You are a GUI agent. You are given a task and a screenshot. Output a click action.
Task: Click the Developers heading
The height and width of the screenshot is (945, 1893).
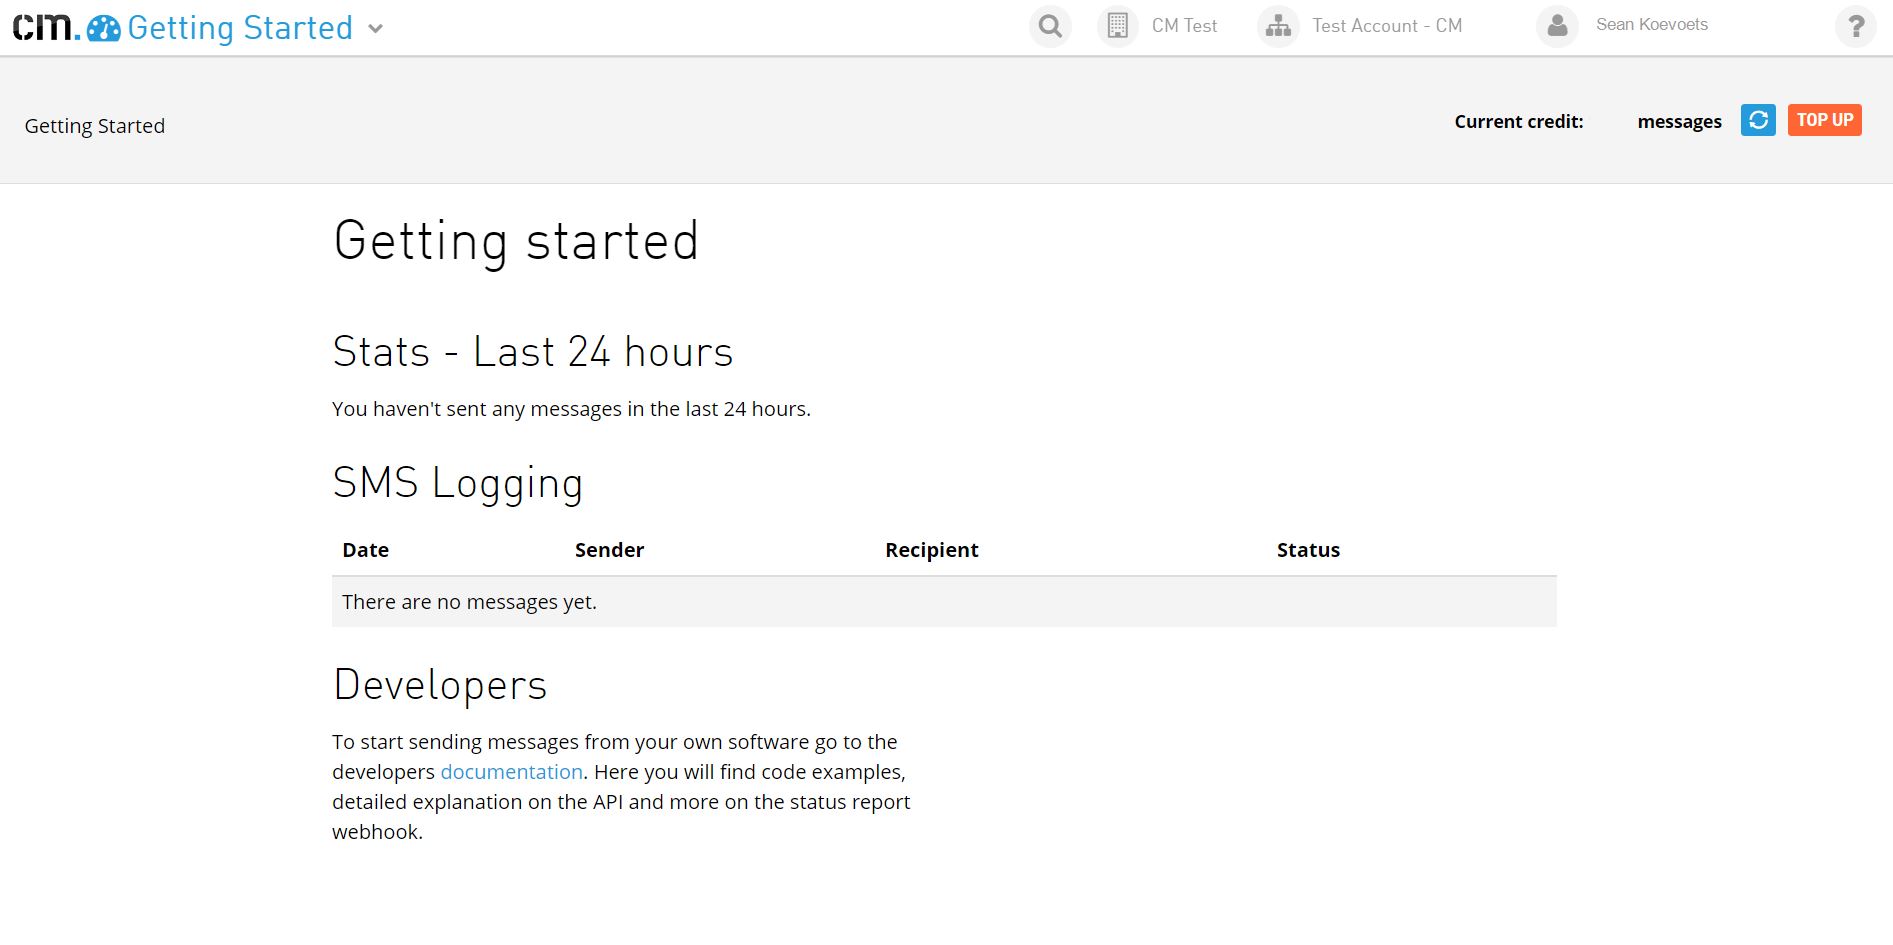(440, 686)
